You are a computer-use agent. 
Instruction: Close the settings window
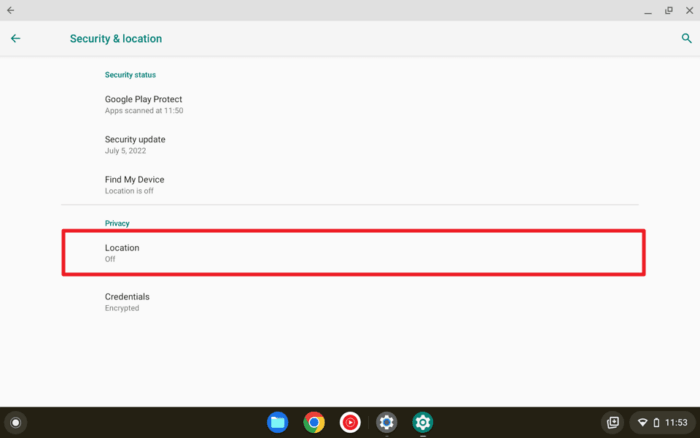(689, 10)
